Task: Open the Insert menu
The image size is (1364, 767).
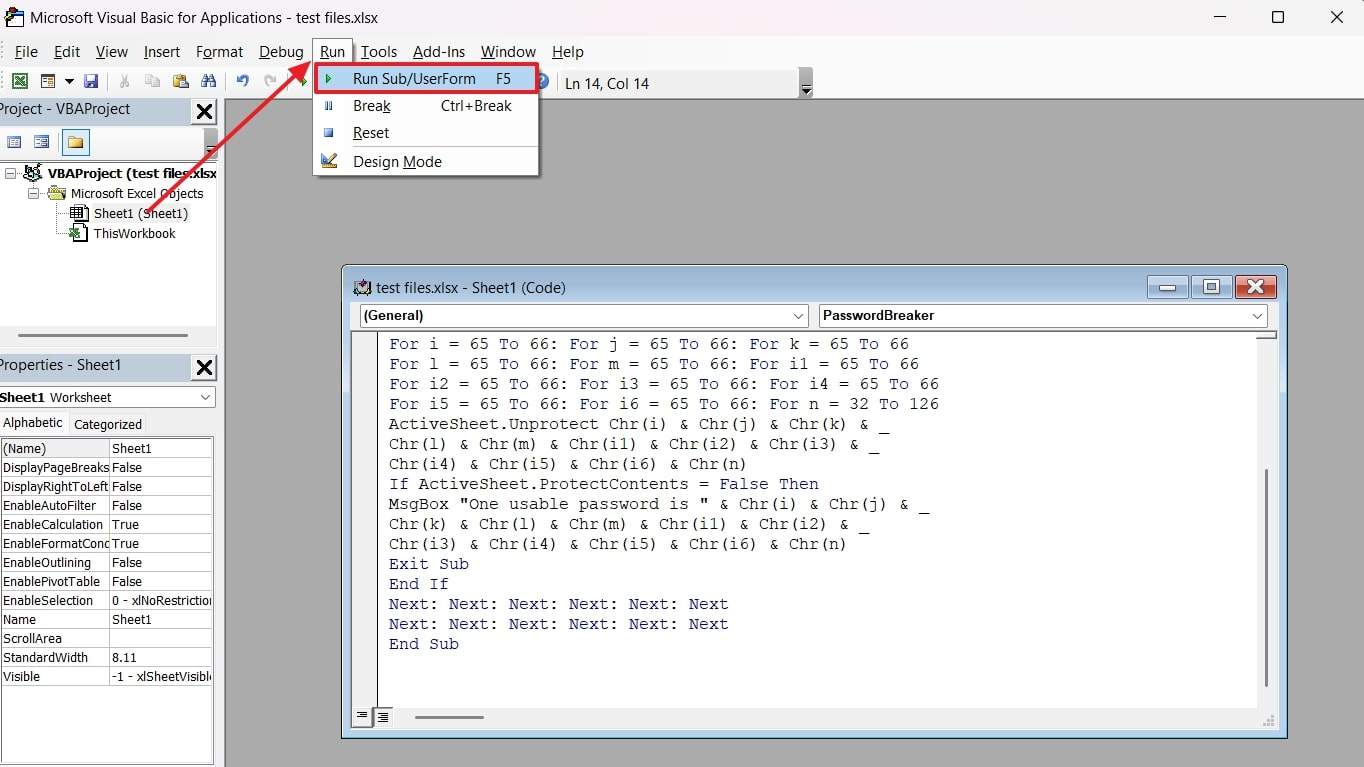Action: tap(162, 52)
